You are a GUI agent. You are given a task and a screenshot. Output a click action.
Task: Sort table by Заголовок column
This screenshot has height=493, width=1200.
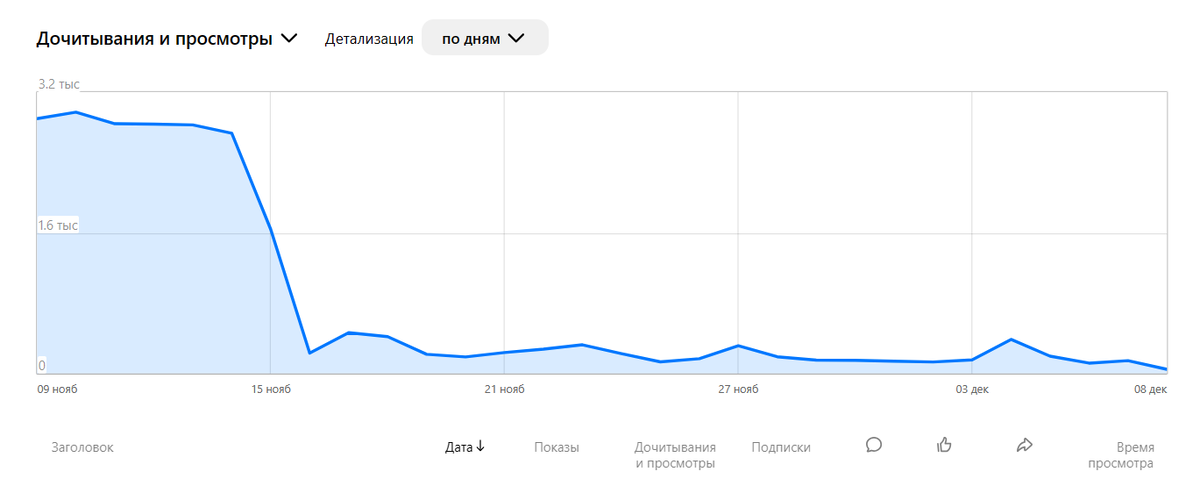[x=83, y=447]
